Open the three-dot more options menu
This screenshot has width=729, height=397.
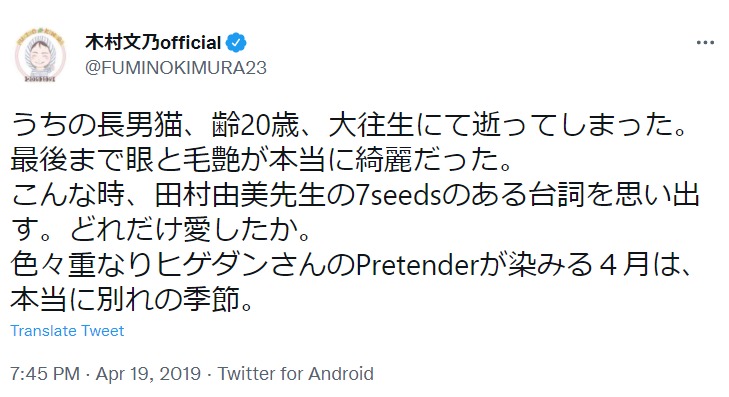tap(705, 43)
